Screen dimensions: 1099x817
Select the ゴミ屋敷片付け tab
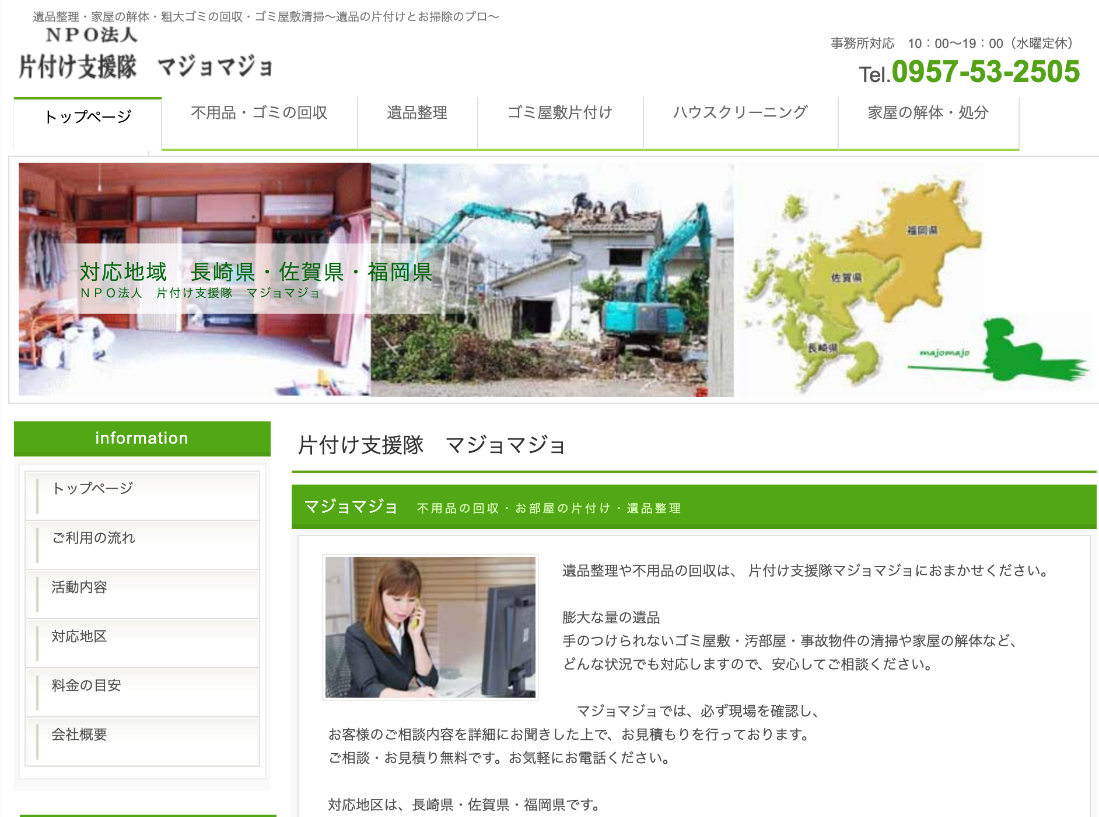click(559, 113)
